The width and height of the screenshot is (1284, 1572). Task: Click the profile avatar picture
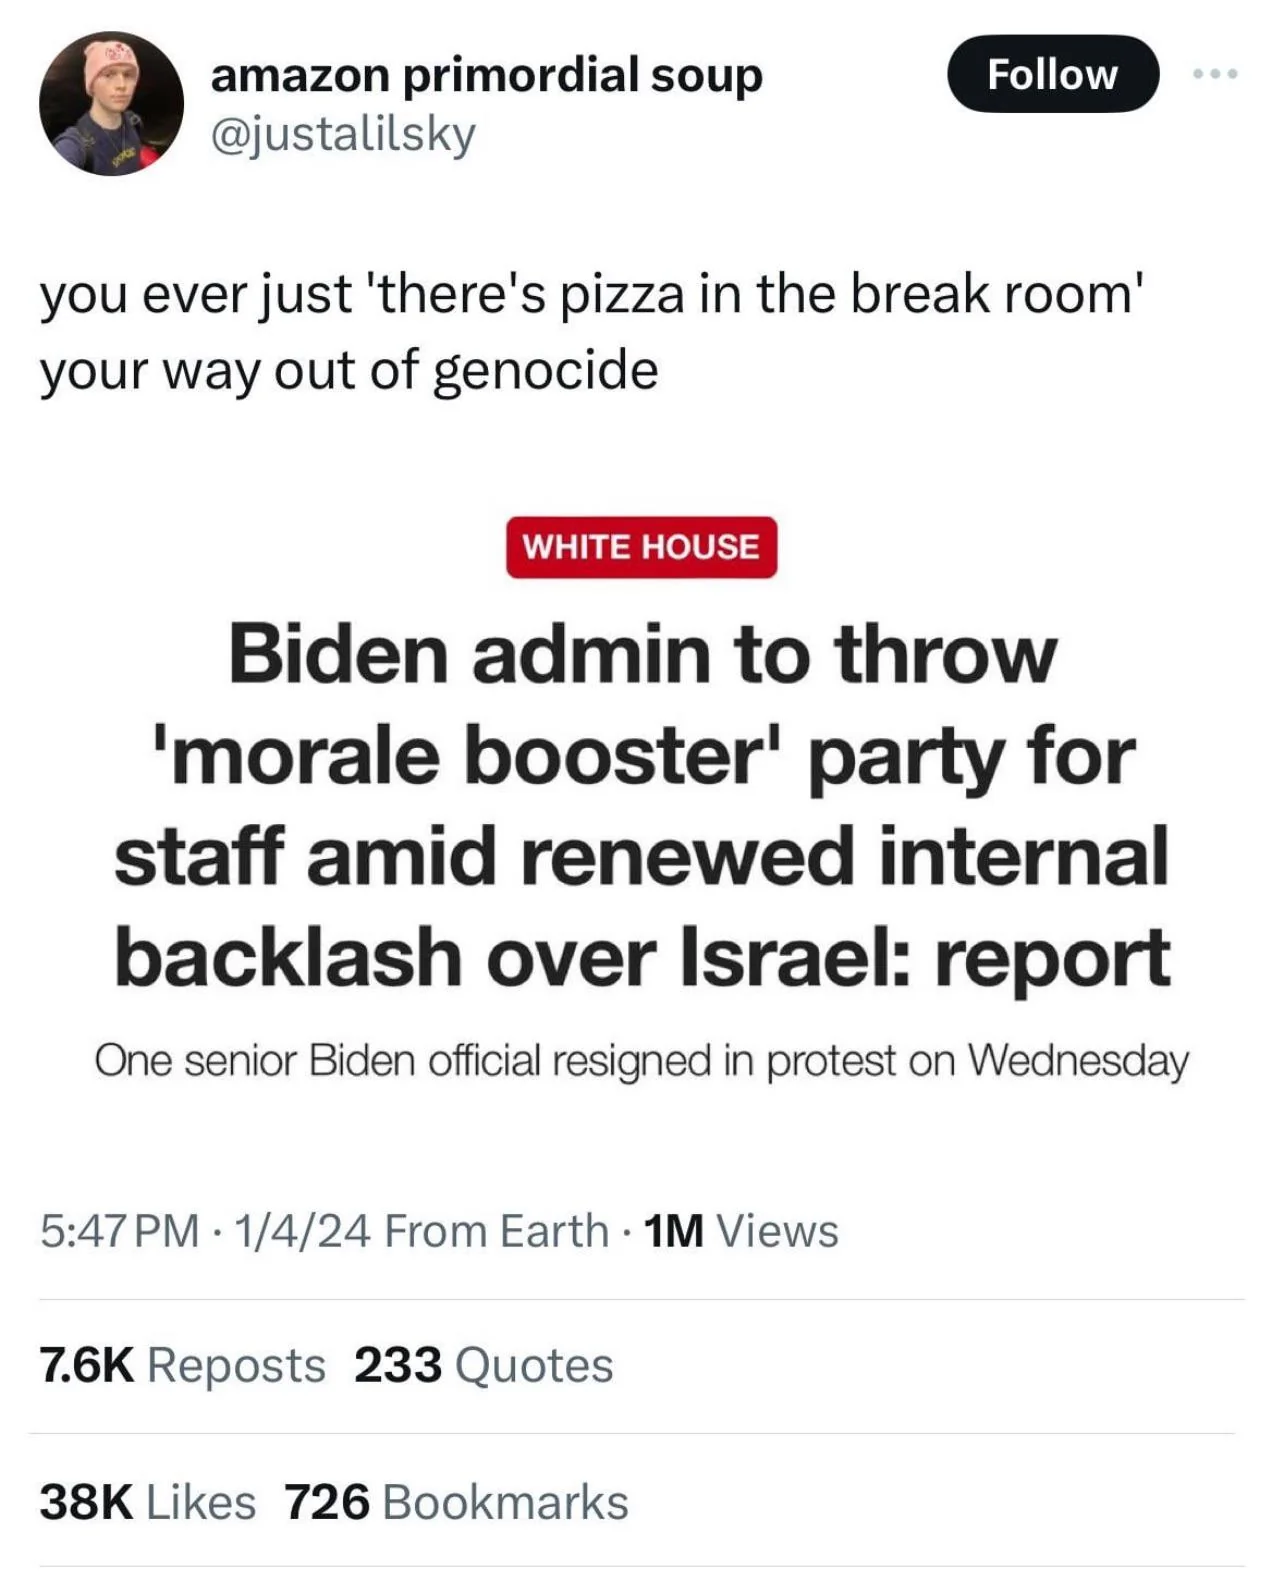tap(111, 103)
